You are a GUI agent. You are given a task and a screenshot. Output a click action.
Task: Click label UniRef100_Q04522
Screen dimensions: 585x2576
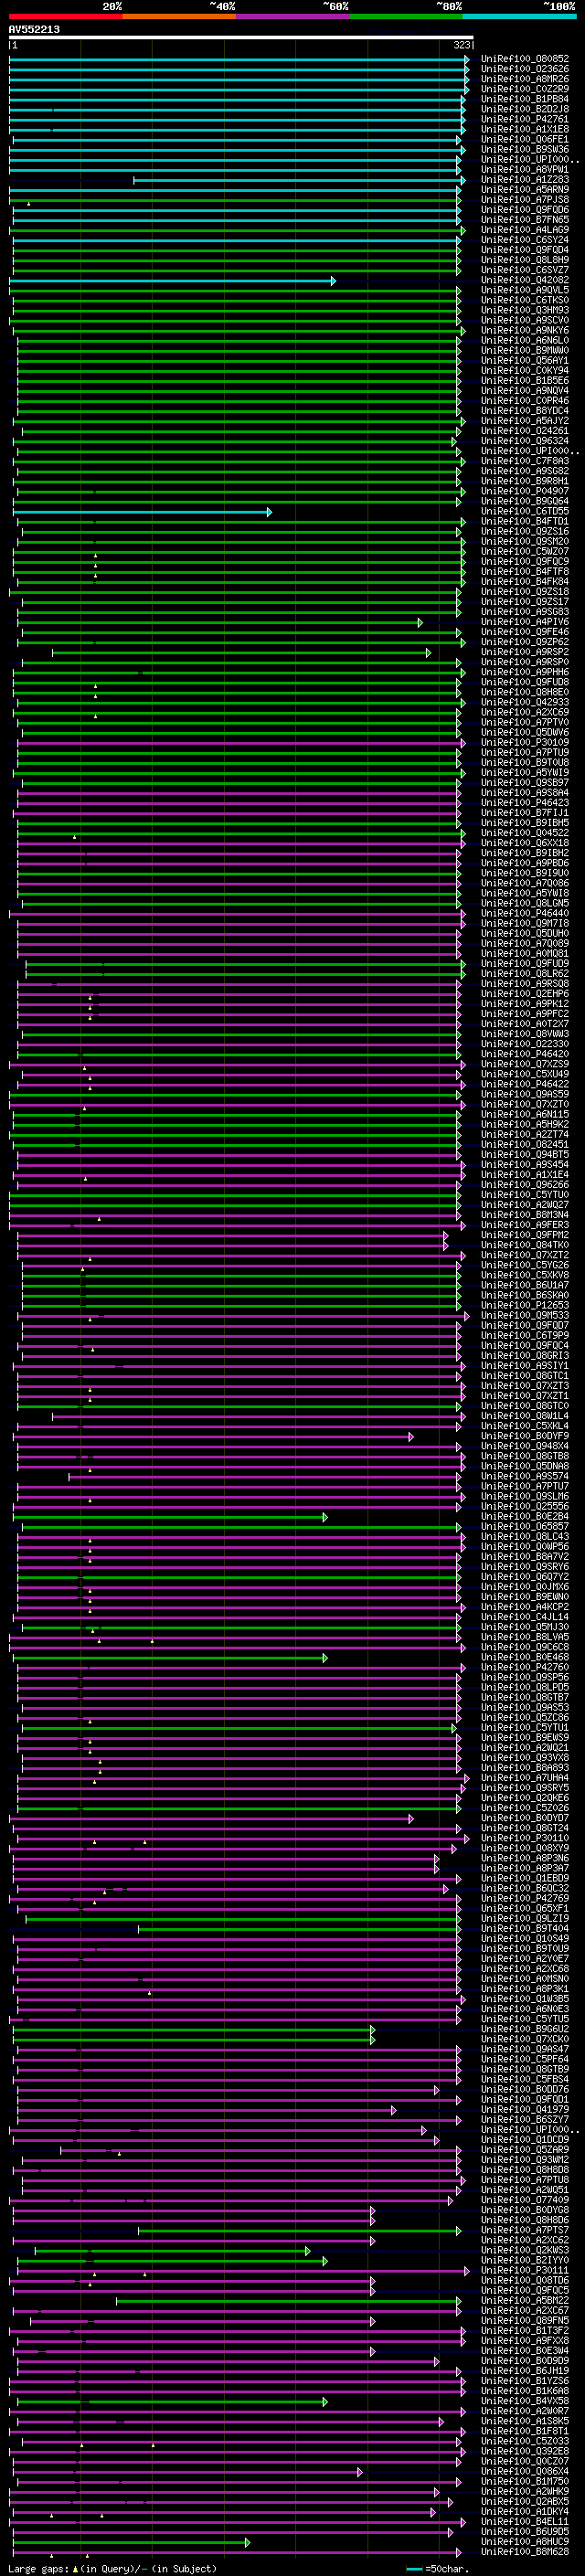[525, 832]
